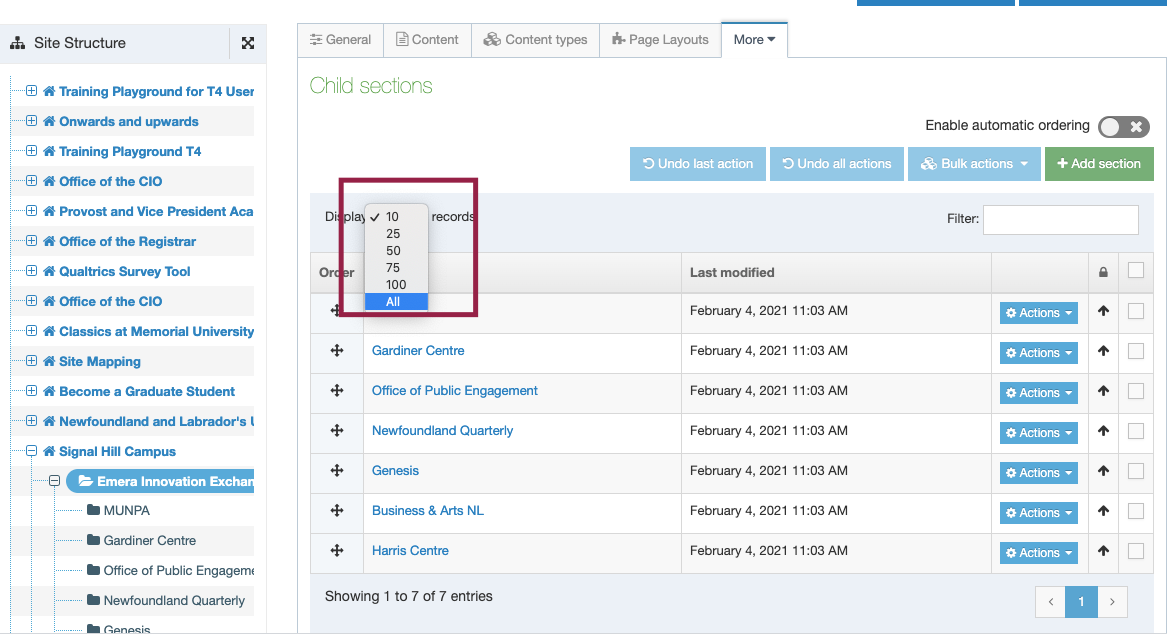Click Undo last action button
This screenshot has height=635, width=1167.
[697, 164]
